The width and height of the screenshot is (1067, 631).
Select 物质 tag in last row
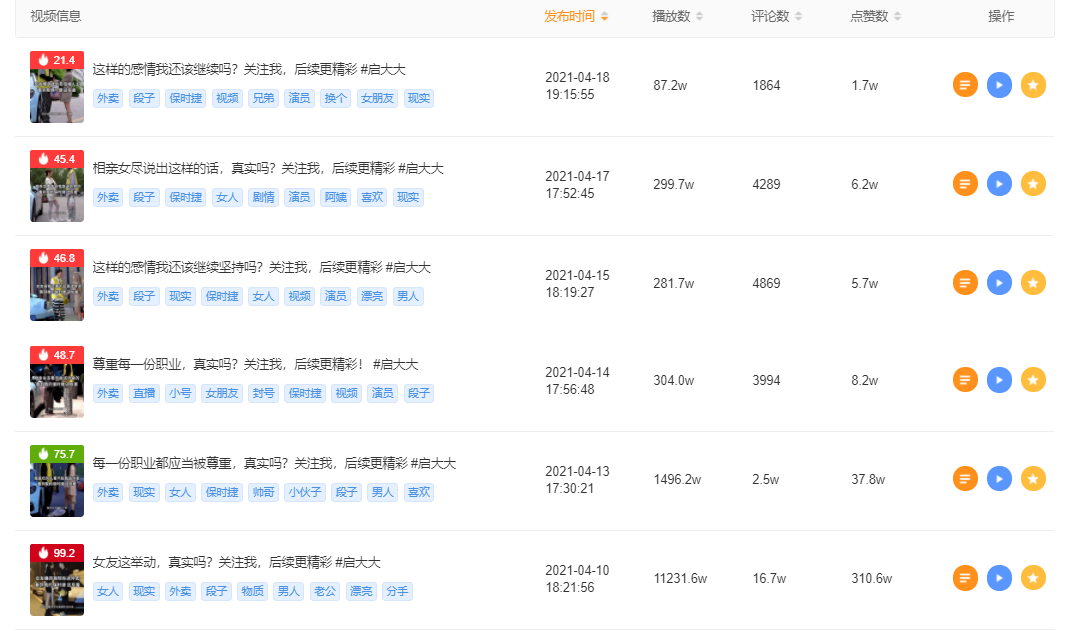coord(252,592)
